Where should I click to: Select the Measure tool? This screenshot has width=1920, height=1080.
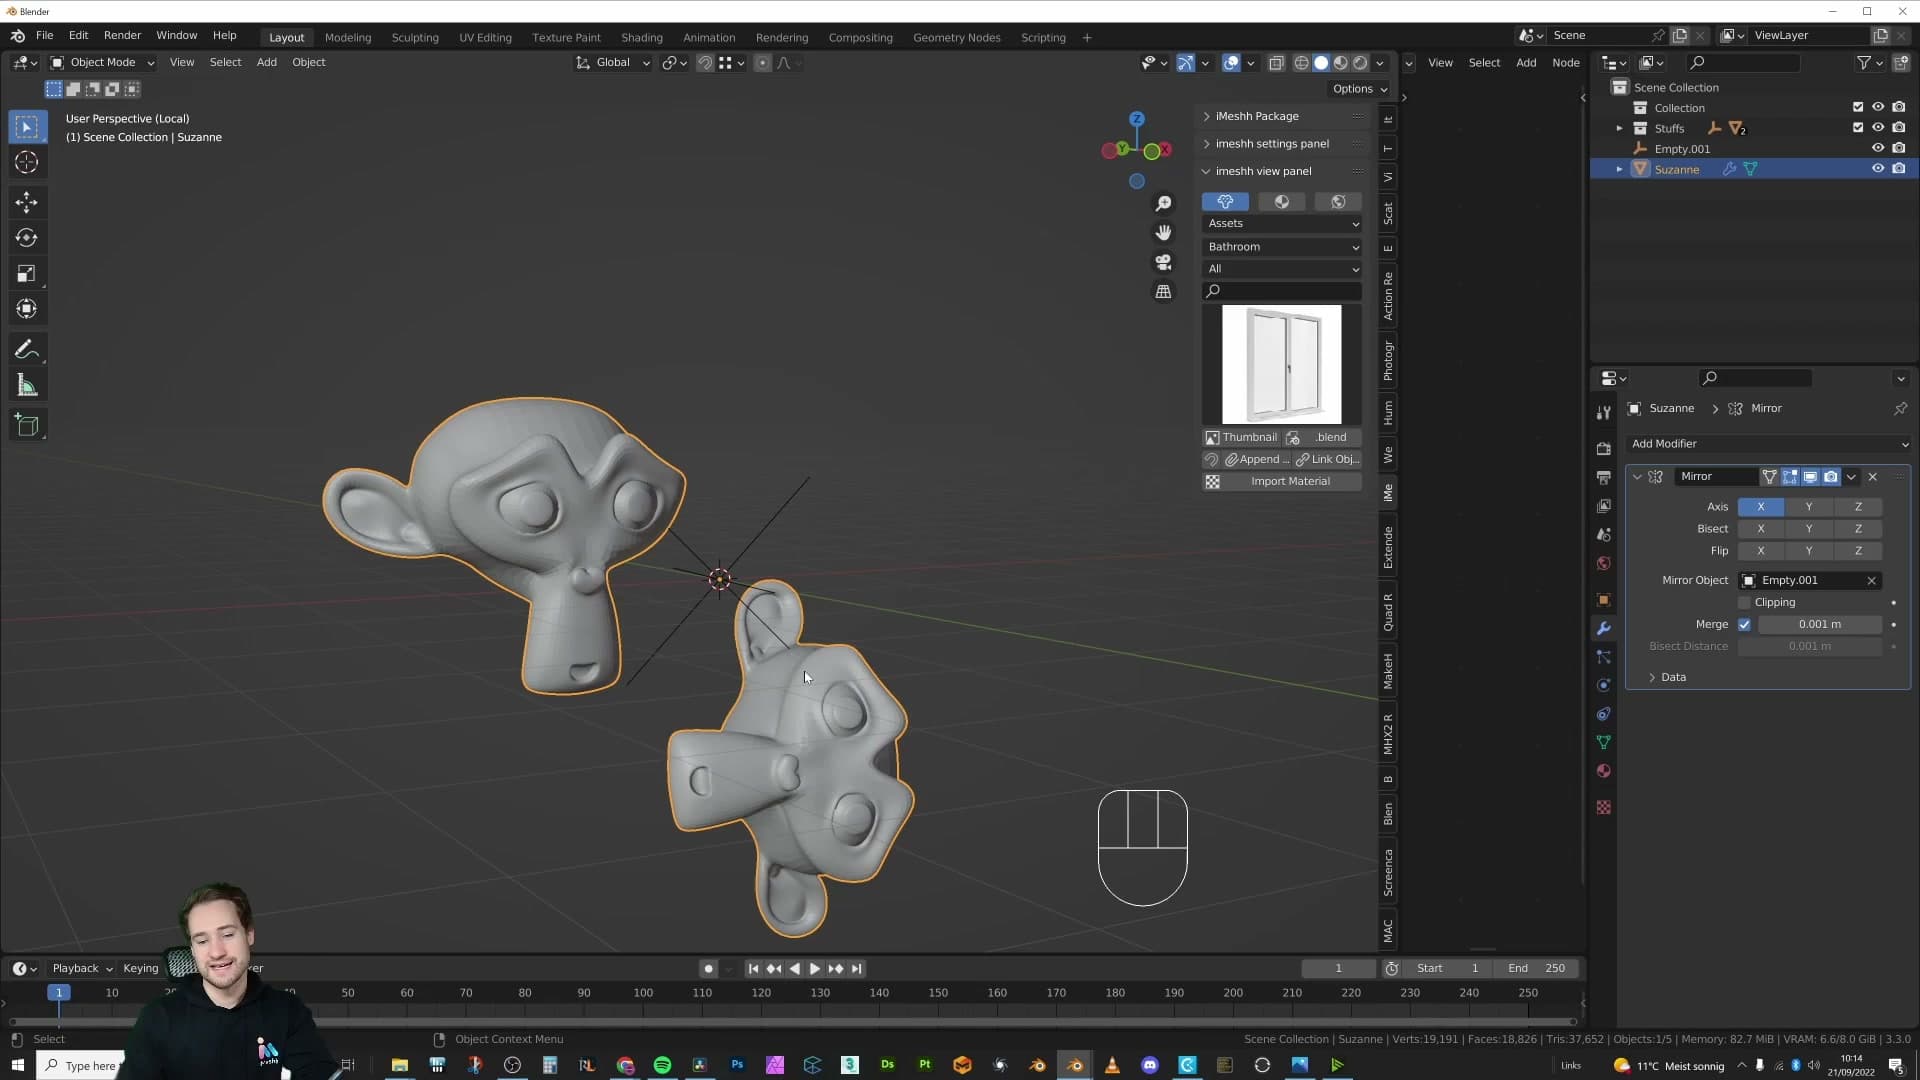pos(27,386)
